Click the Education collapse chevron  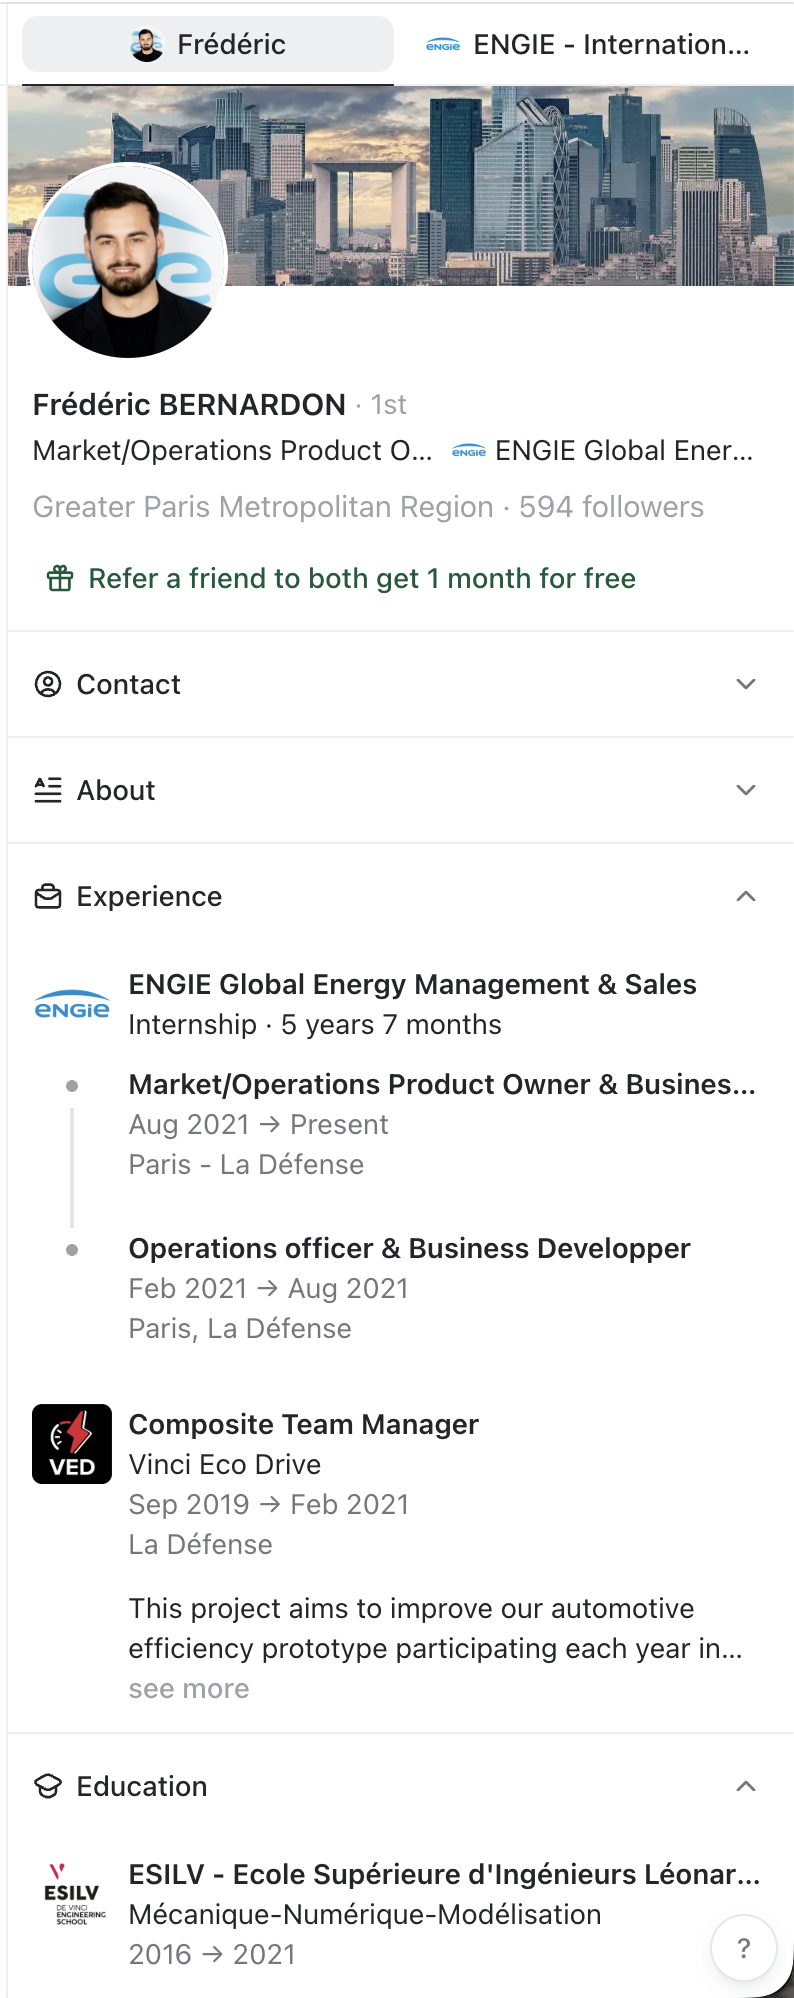click(746, 1786)
